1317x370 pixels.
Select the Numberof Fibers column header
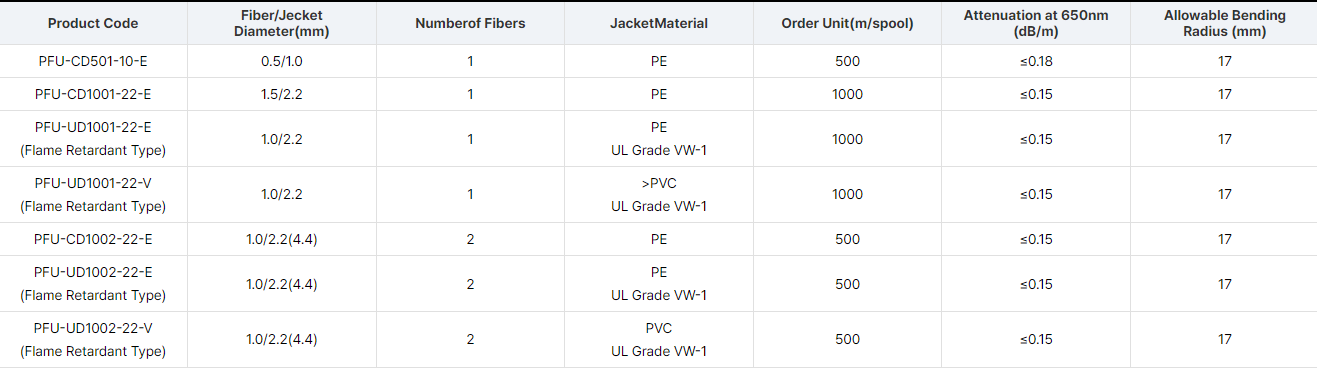470,23
